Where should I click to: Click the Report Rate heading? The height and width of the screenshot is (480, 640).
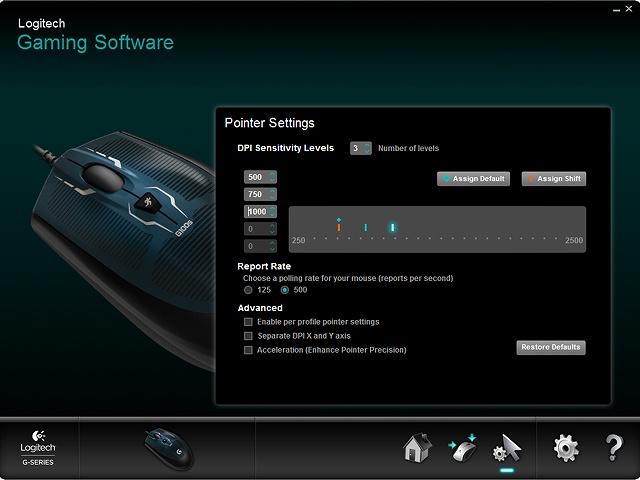[x=264, y=267]
